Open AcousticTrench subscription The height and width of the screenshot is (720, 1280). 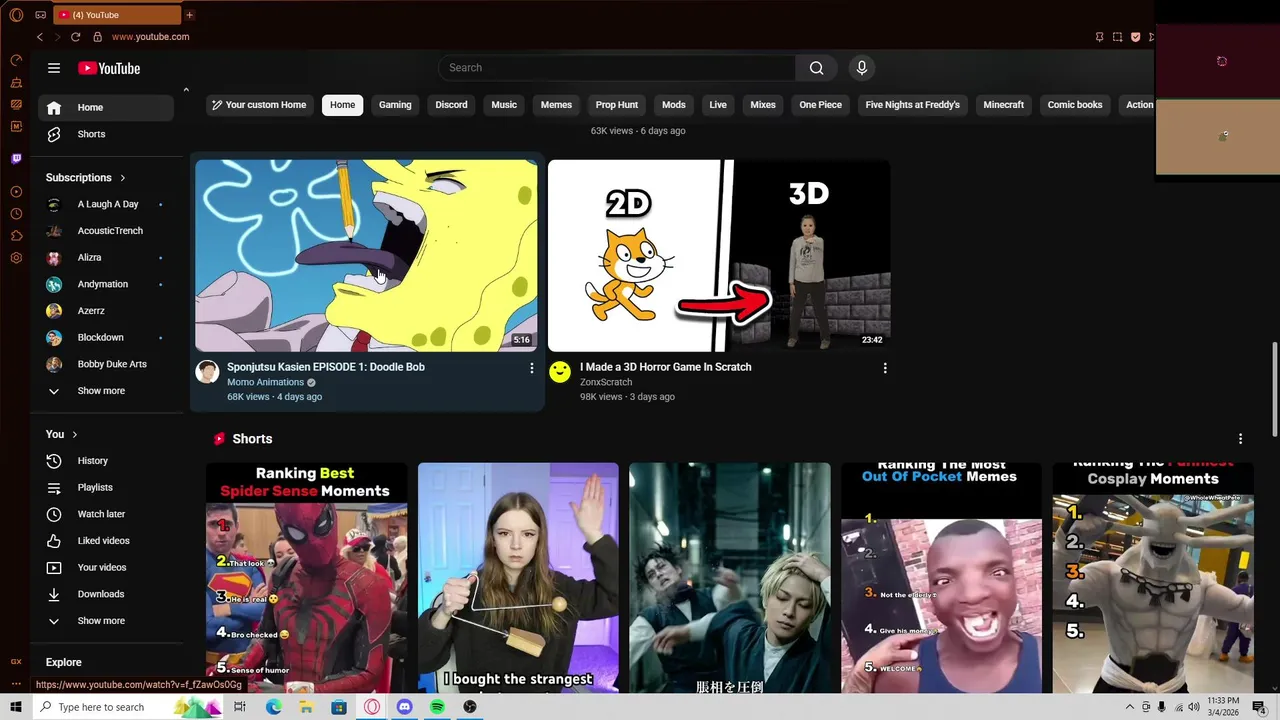[x=106, y=231]
